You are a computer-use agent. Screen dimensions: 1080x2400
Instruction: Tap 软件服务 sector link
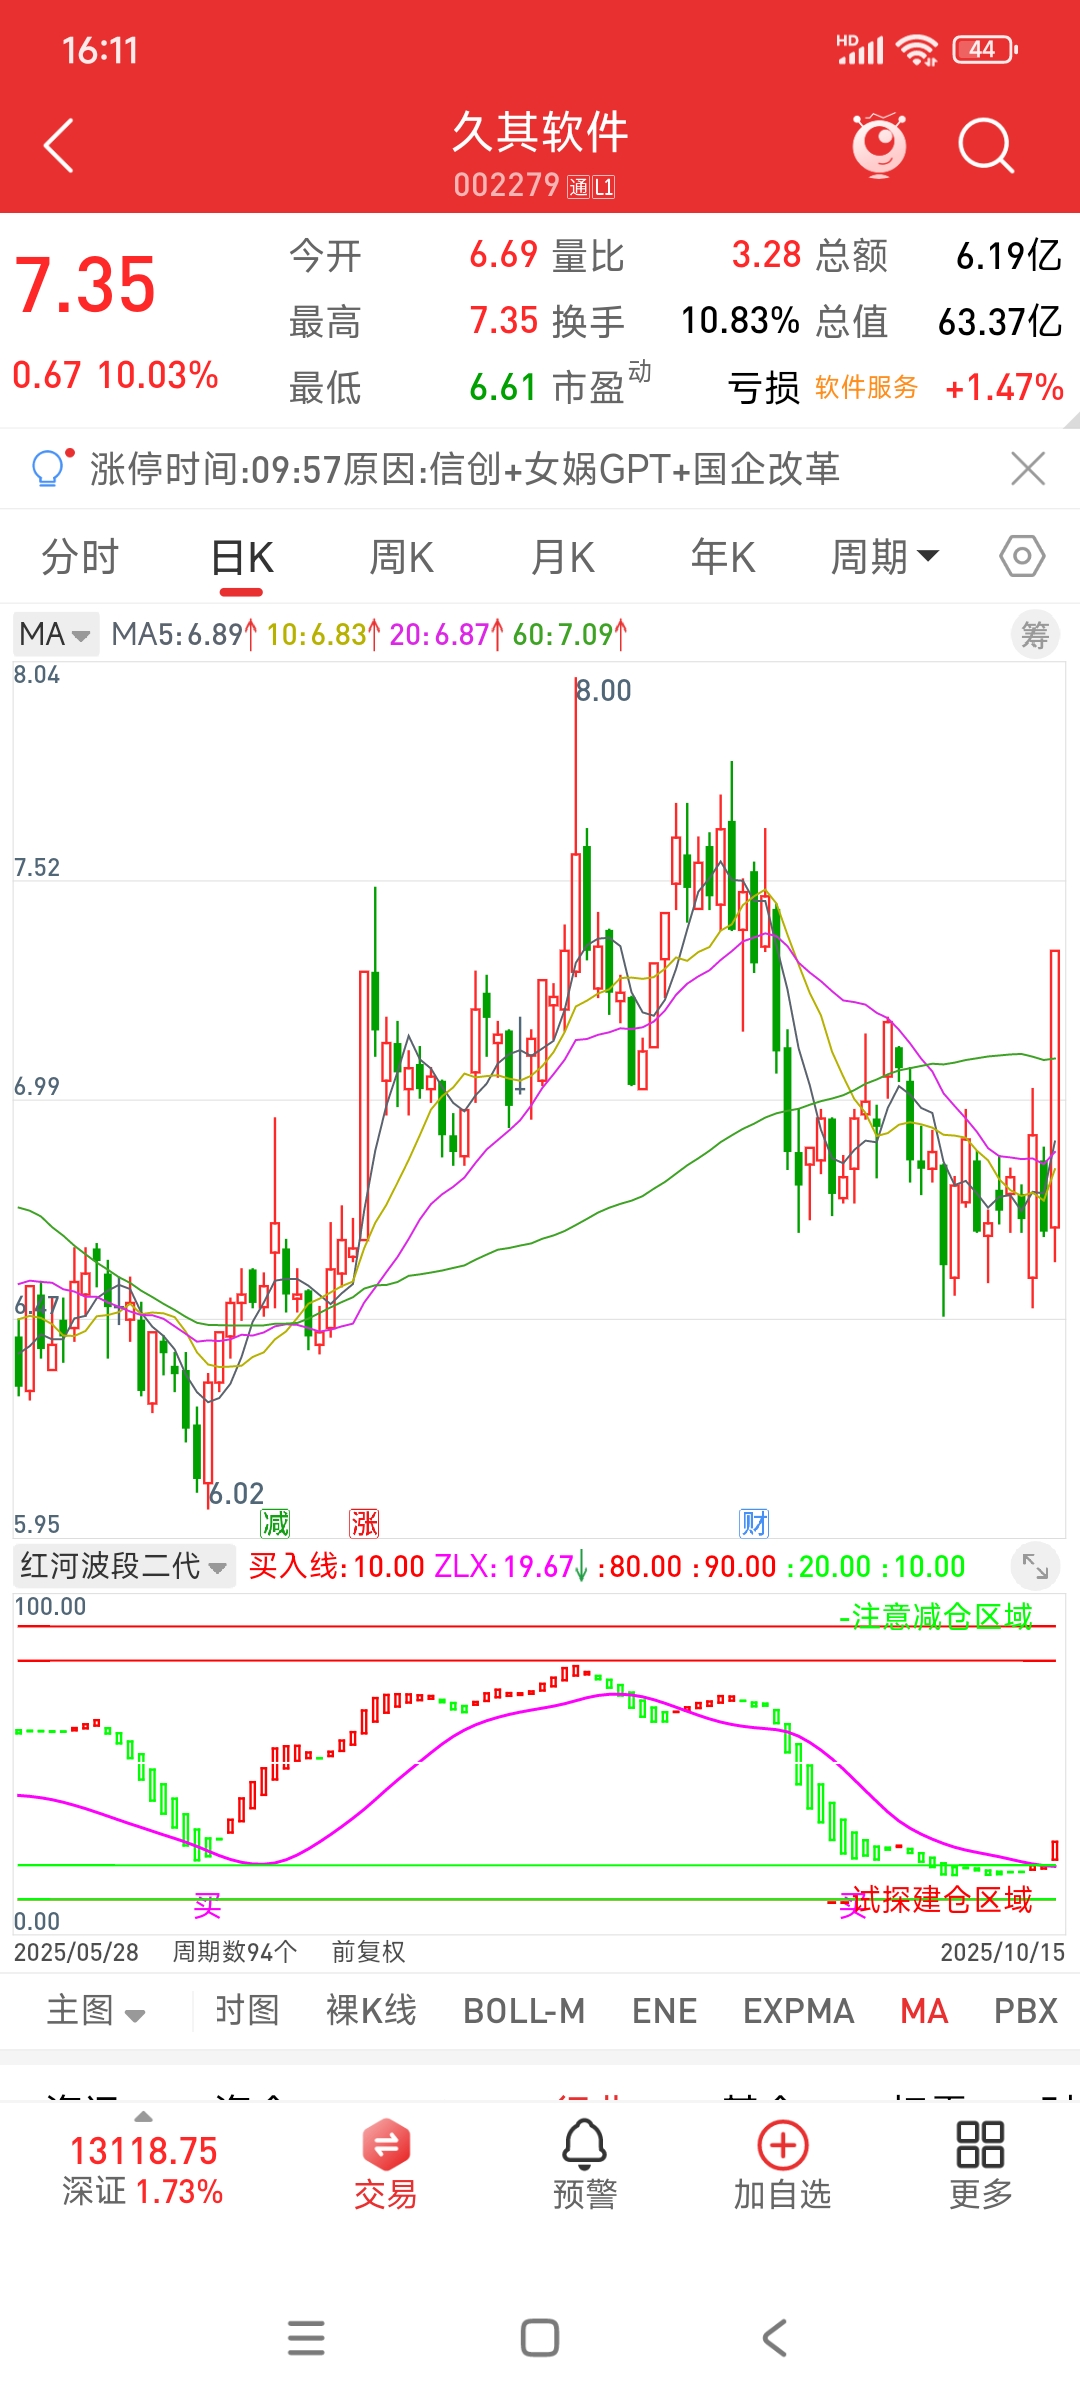point(866,387)
